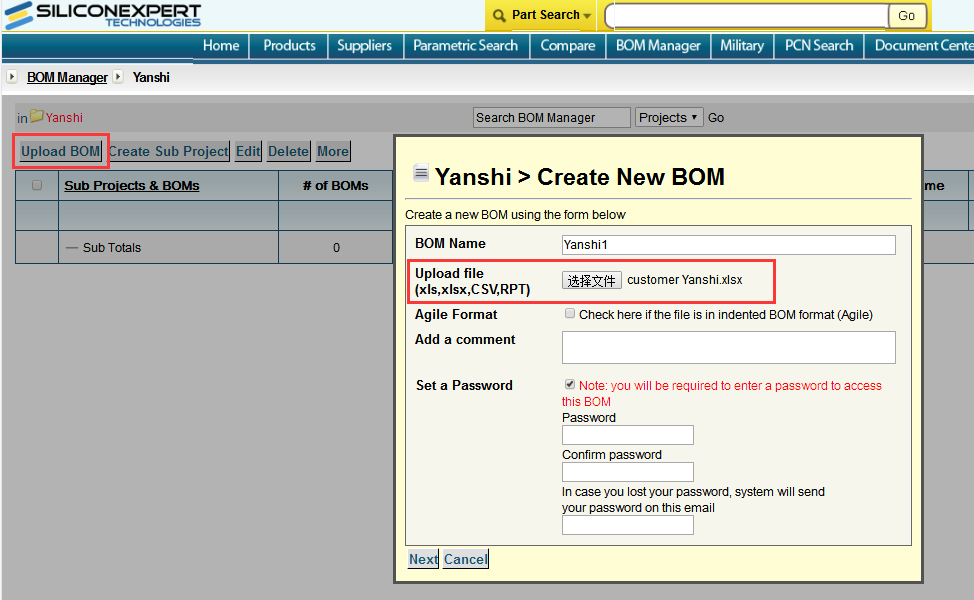Screen dimensions: 974x600
Task: Click the document icon beside Create New BOM title
Action: [x=421, y=173]
